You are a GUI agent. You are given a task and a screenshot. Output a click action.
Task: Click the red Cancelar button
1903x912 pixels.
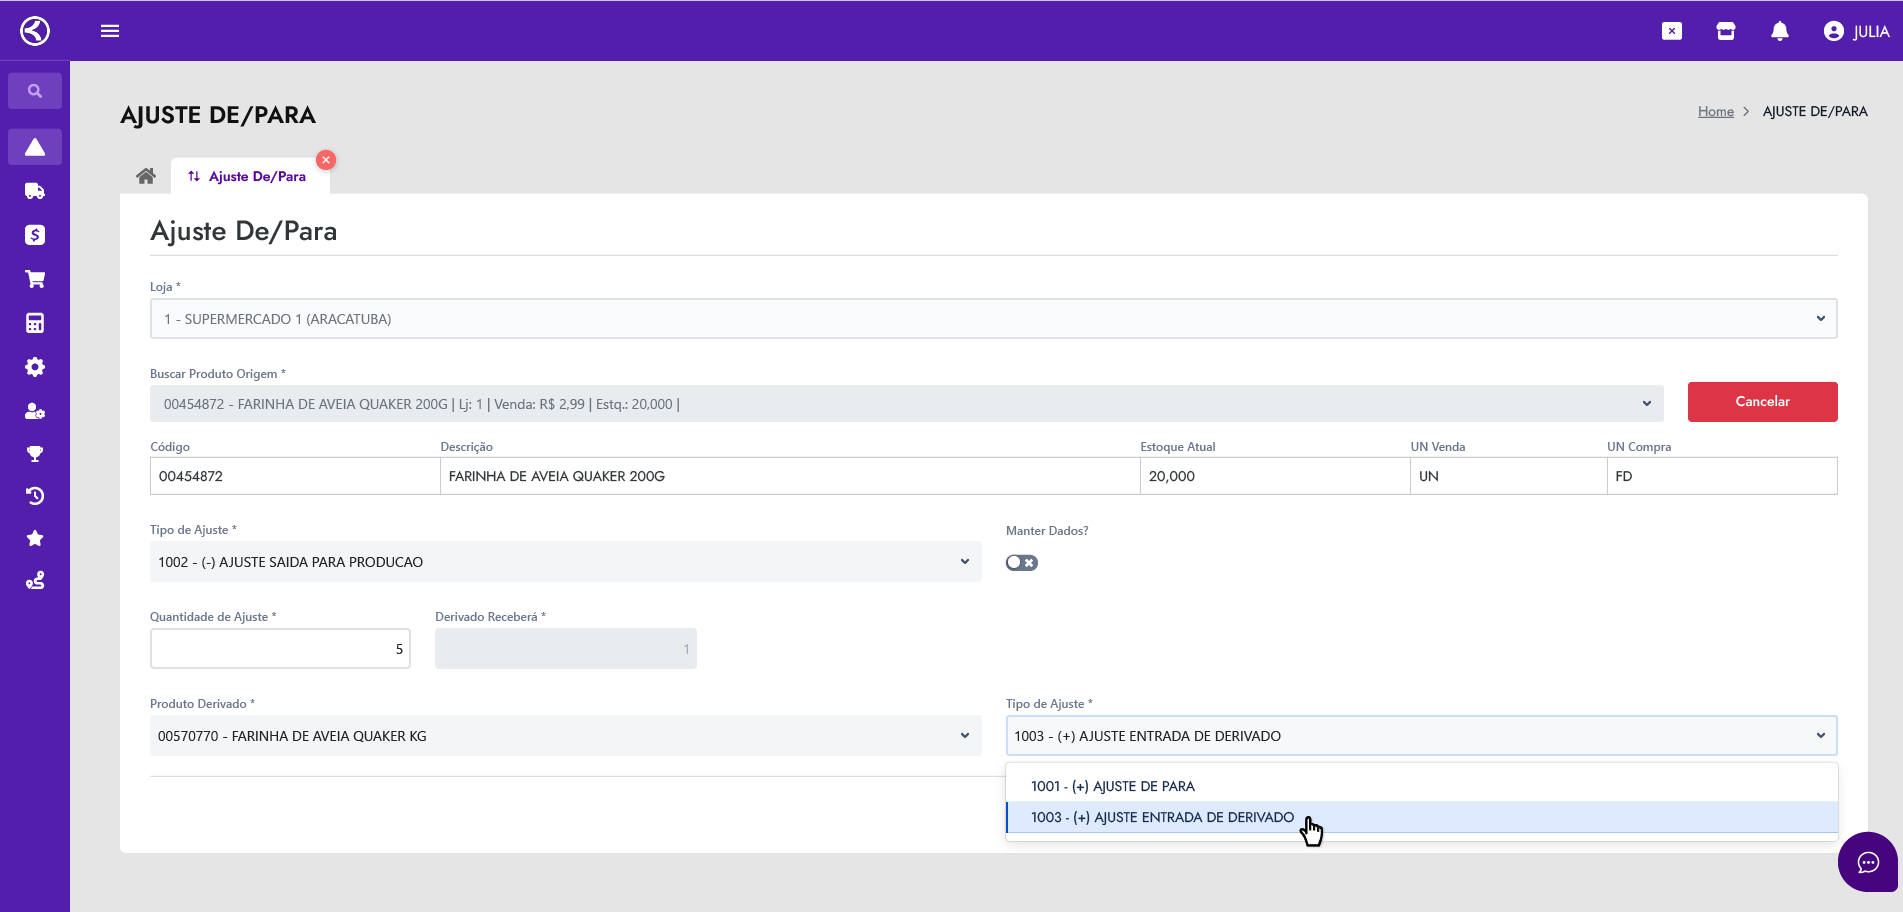[1762, 402]
